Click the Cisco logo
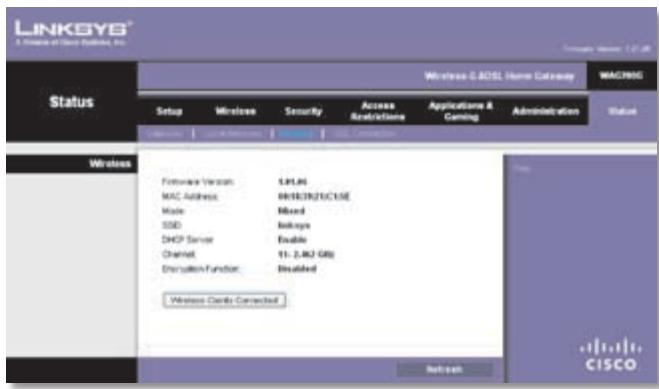The height and width of the screenshot is (389, 659). point(611,355)
